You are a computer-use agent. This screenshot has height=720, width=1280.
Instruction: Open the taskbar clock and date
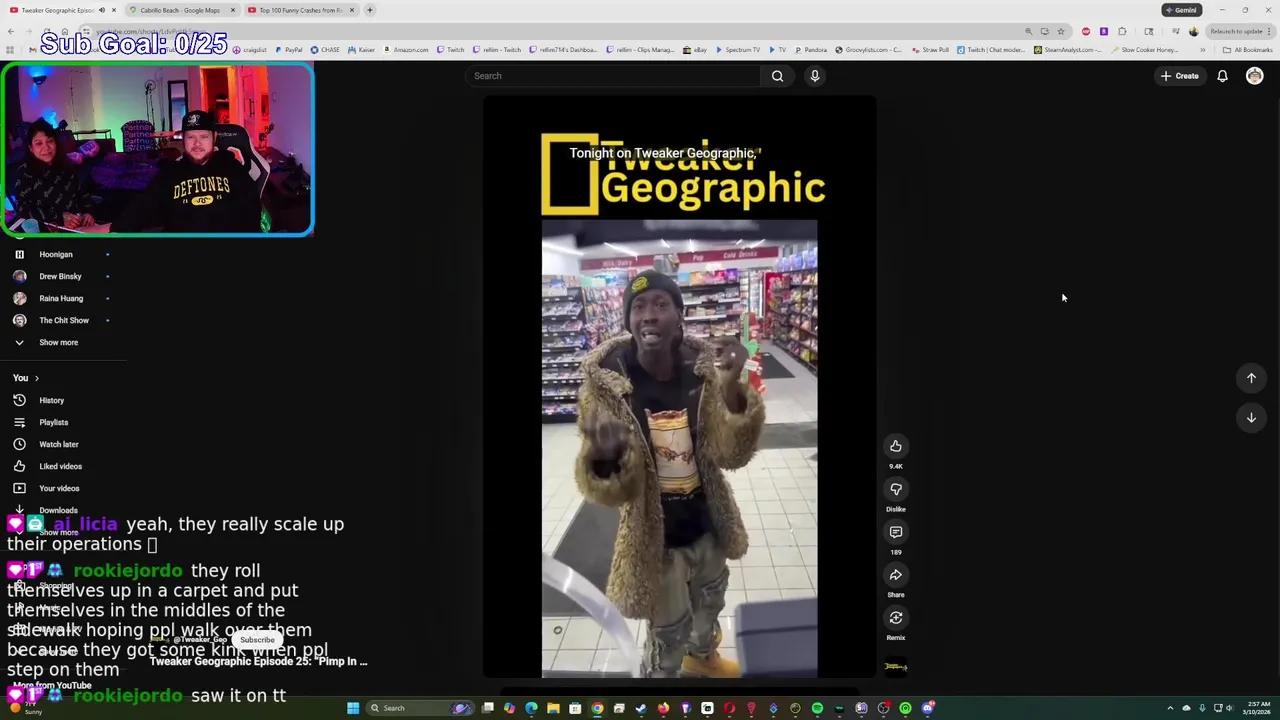[1257, 708]
